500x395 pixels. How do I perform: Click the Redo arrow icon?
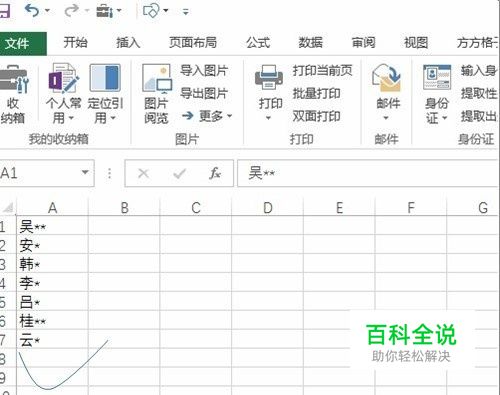(x=71, y=11)
